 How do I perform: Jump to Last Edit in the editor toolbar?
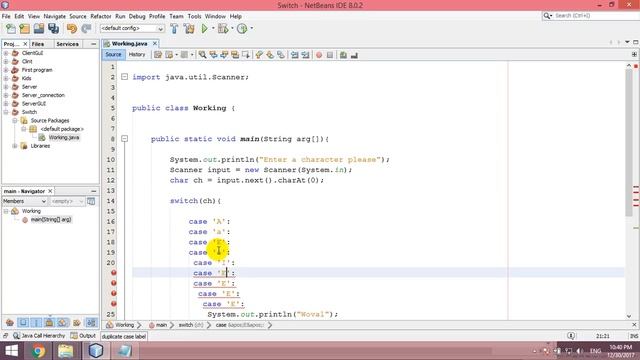pos(158,55)
